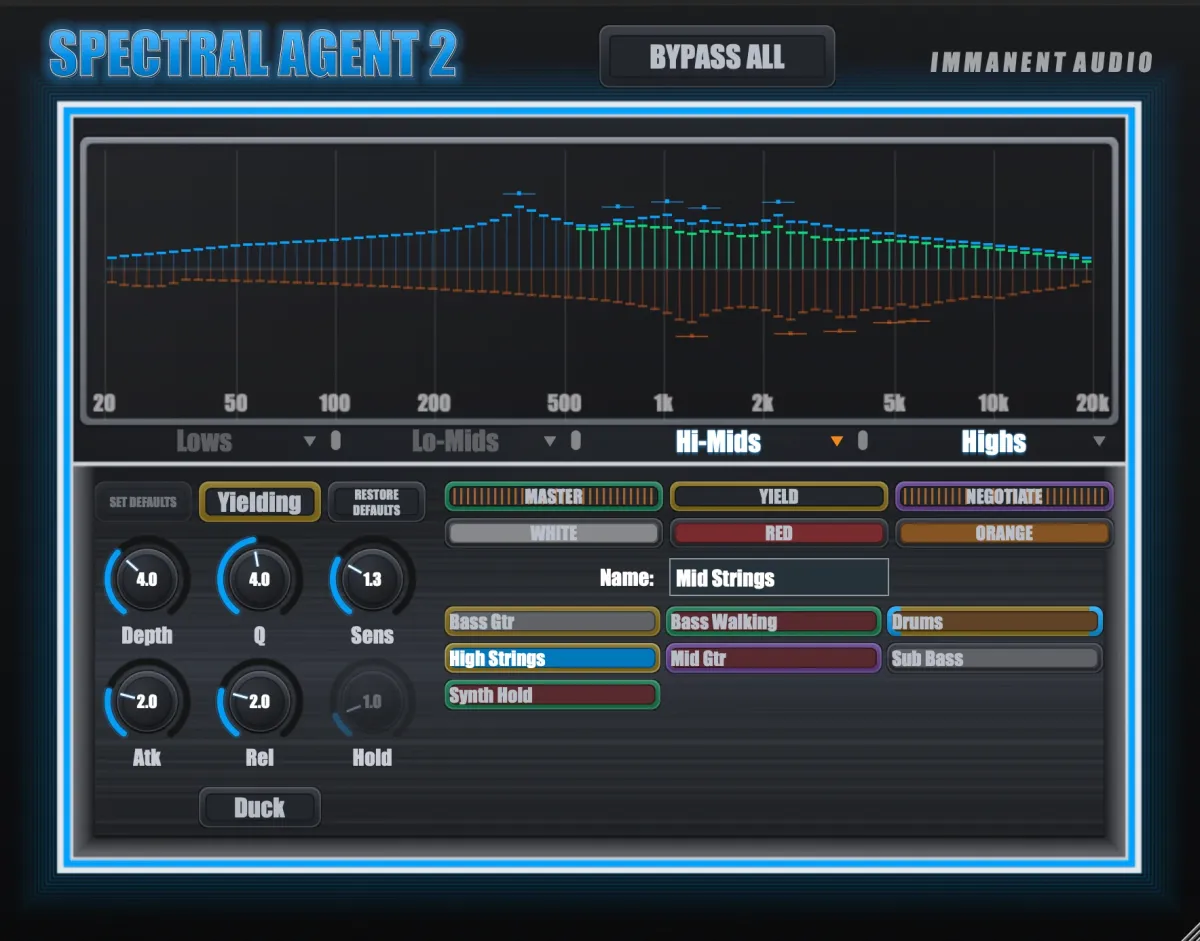Click the "10k" frequency label
Image resolution: width=1200 pixels, height=941 pixels.
click(993, 403)
